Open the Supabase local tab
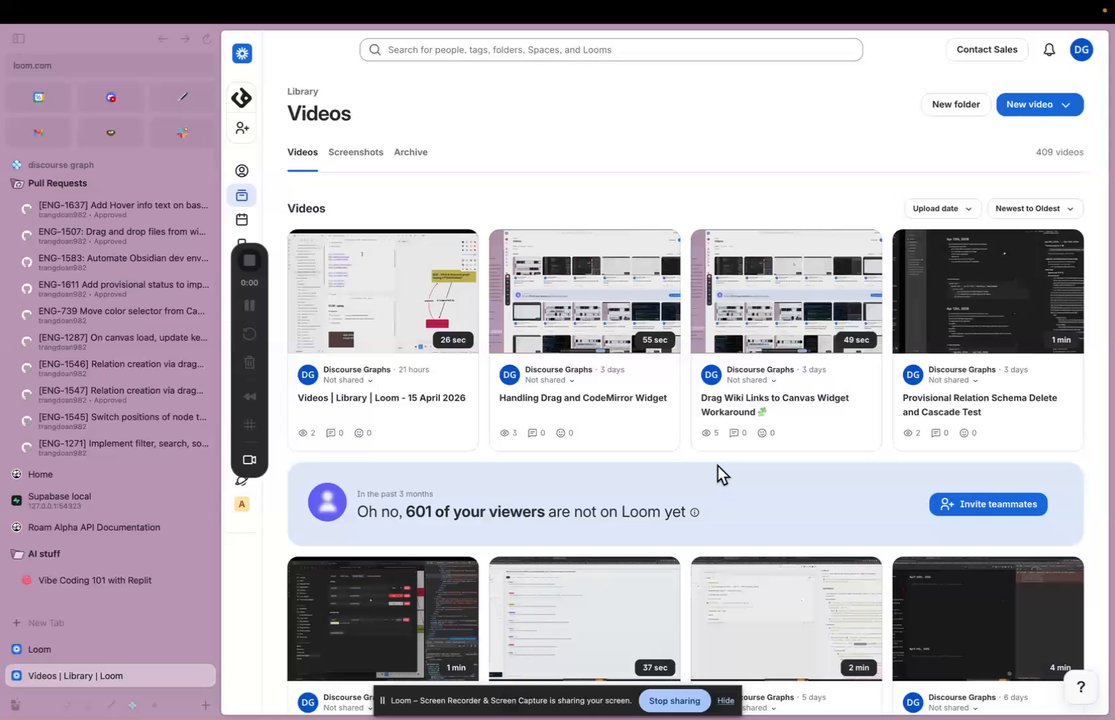1115x720 pixels. click(x=110, y=500)
